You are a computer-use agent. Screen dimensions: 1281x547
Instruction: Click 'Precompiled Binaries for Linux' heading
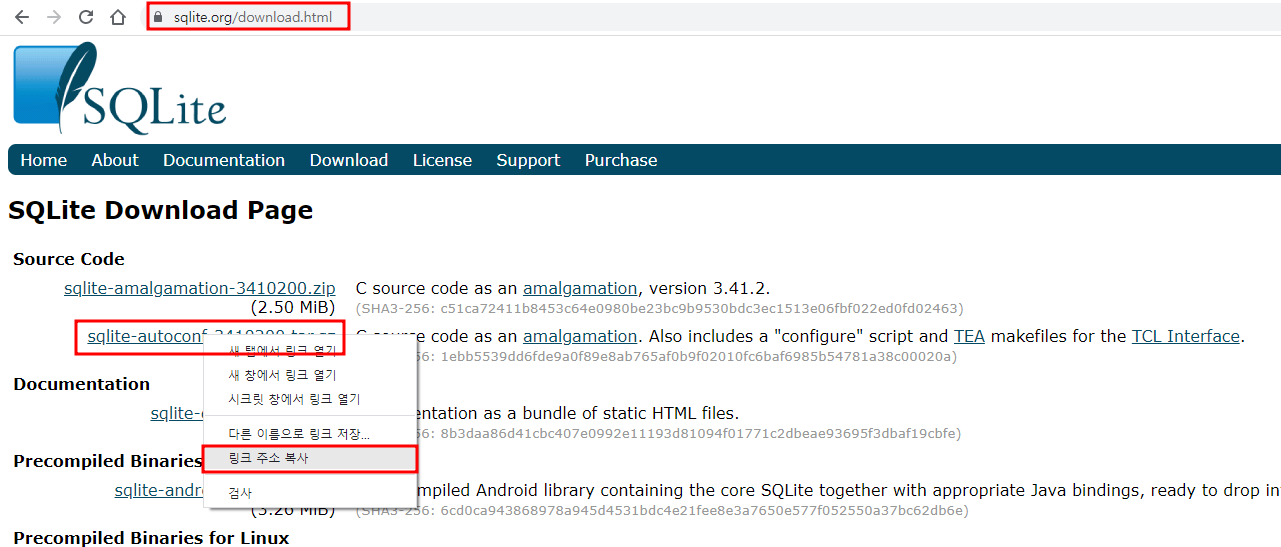[x=151, y=538]
